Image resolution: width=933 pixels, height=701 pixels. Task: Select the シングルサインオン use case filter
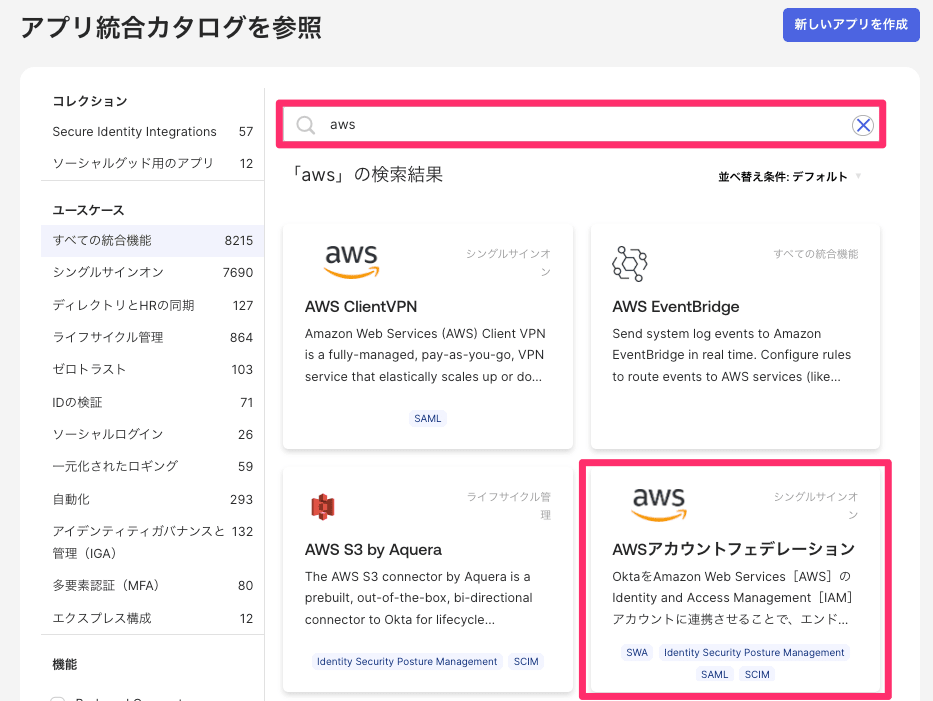pos(108,273)
